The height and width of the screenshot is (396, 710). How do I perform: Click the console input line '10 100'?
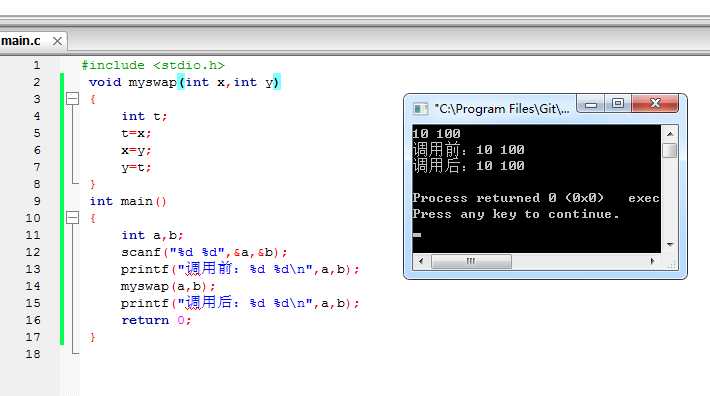(437, 134)
